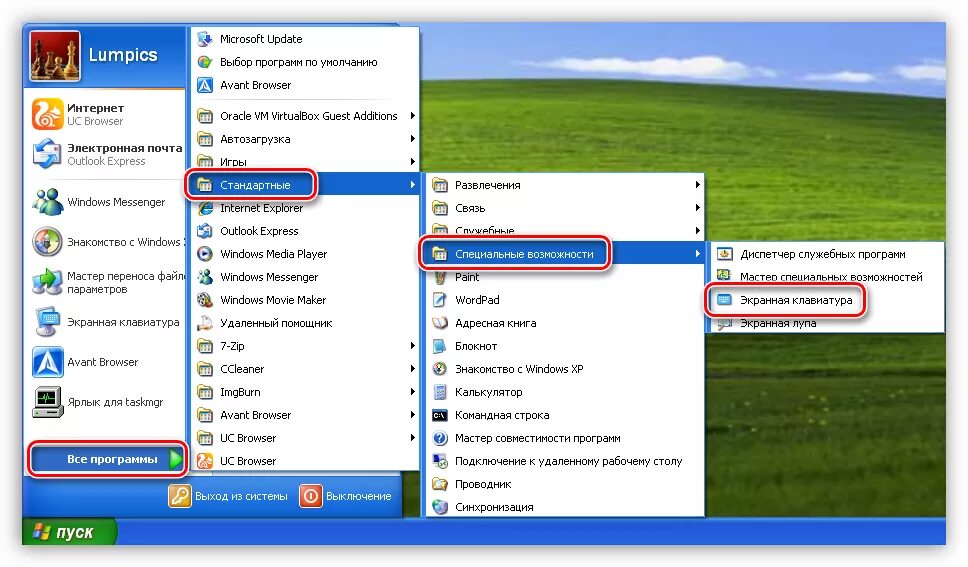
Task: Expand the ImgBurn submenu arrow
Action: pyautogui.click(x=412, y=392)
